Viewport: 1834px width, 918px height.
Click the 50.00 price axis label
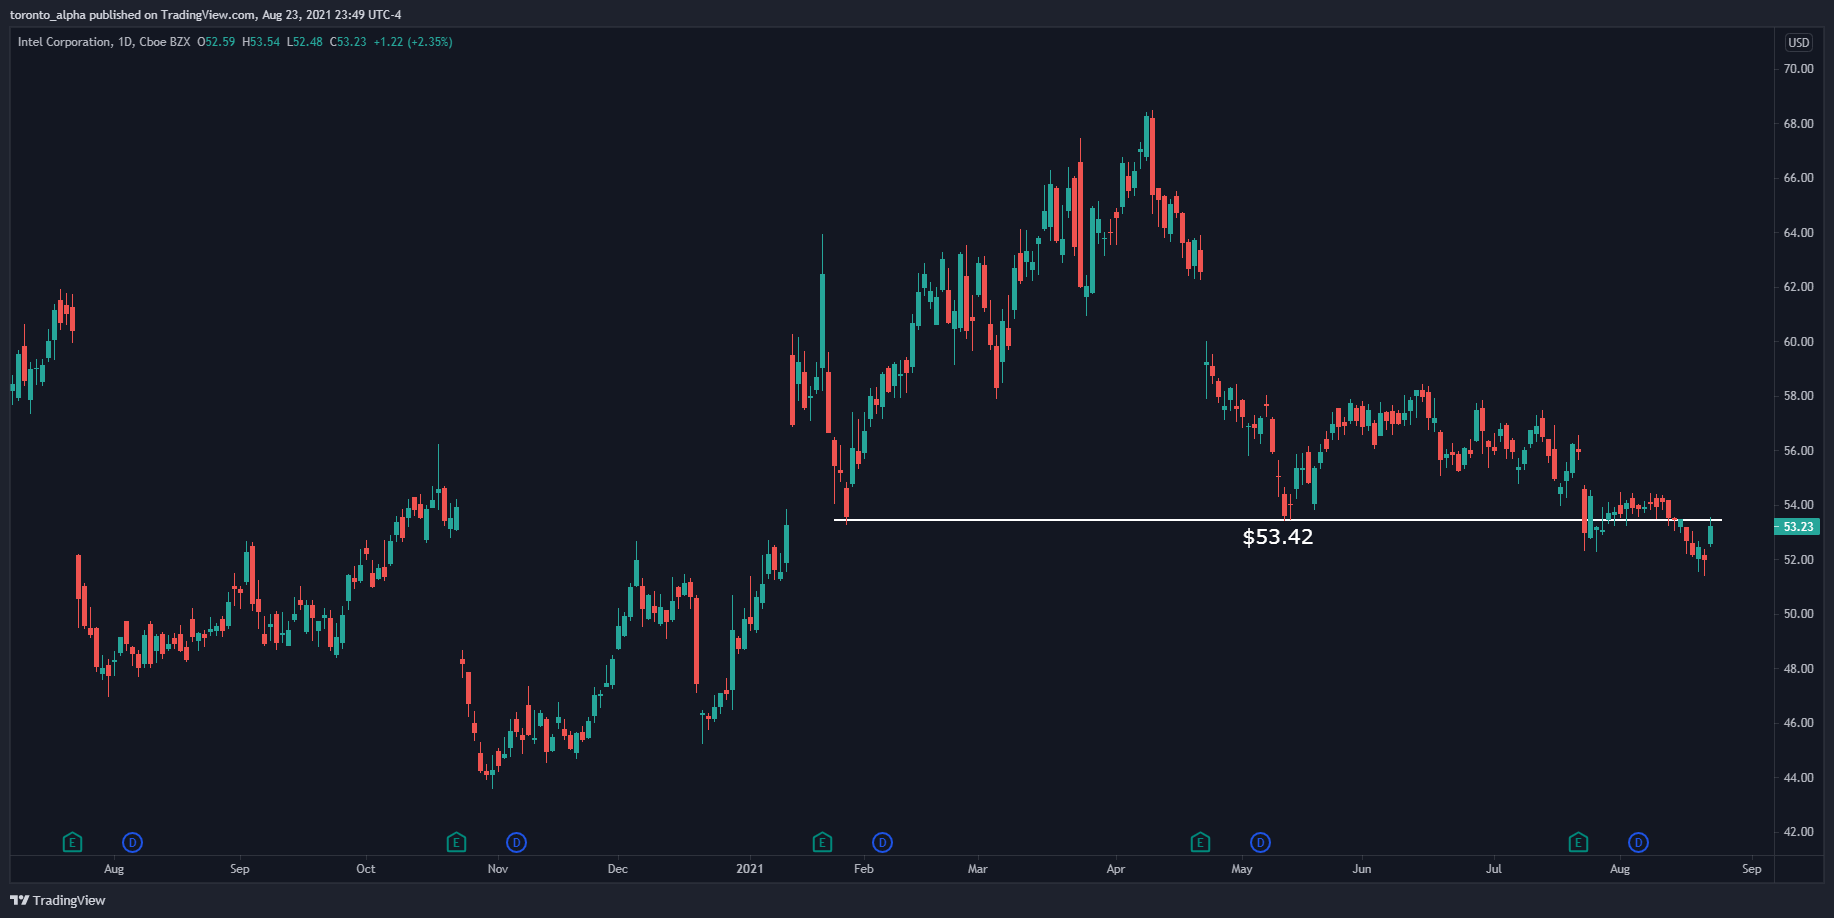pos(1798,614)
